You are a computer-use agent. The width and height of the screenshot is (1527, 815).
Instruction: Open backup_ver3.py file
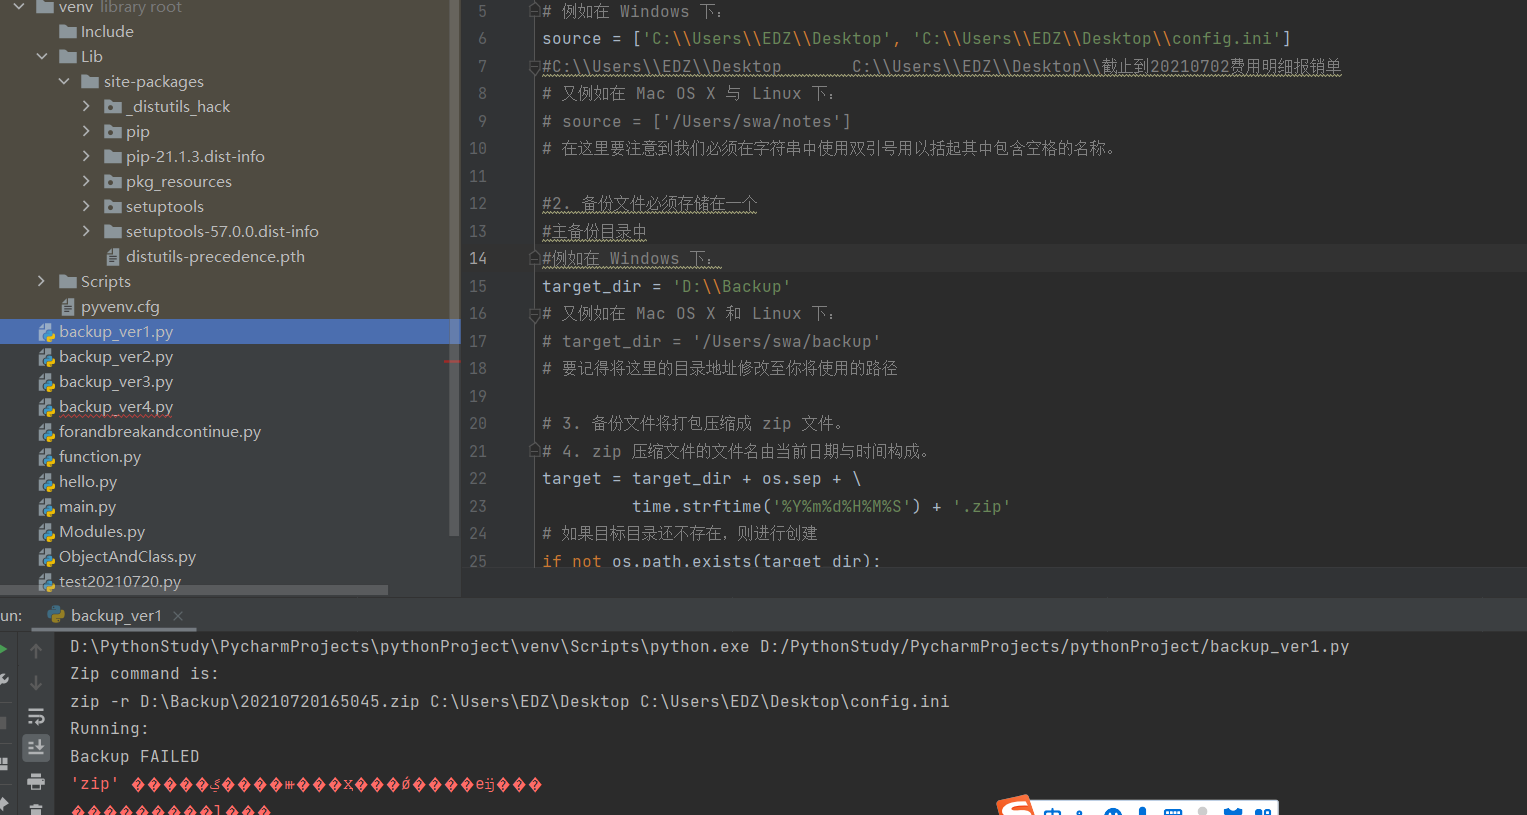116,381
